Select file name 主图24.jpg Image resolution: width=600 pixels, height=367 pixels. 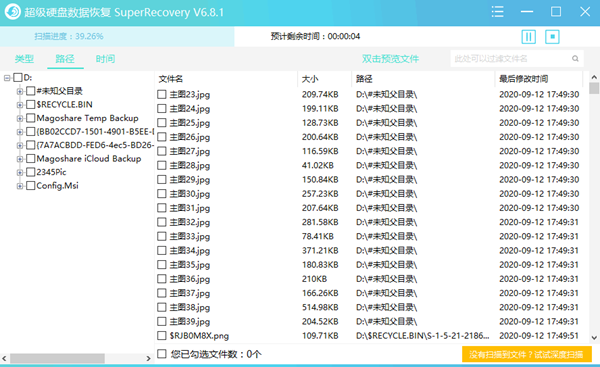pyautogui.click(x=190, y=109)
